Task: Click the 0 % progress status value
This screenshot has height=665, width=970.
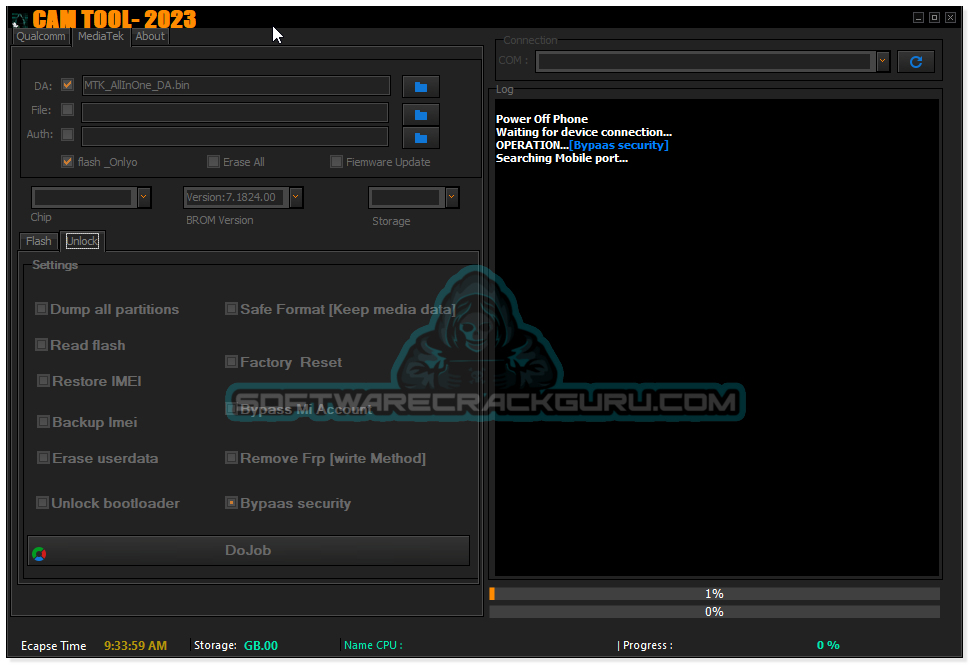Action: pyautogui.click(x=828, y=645)
